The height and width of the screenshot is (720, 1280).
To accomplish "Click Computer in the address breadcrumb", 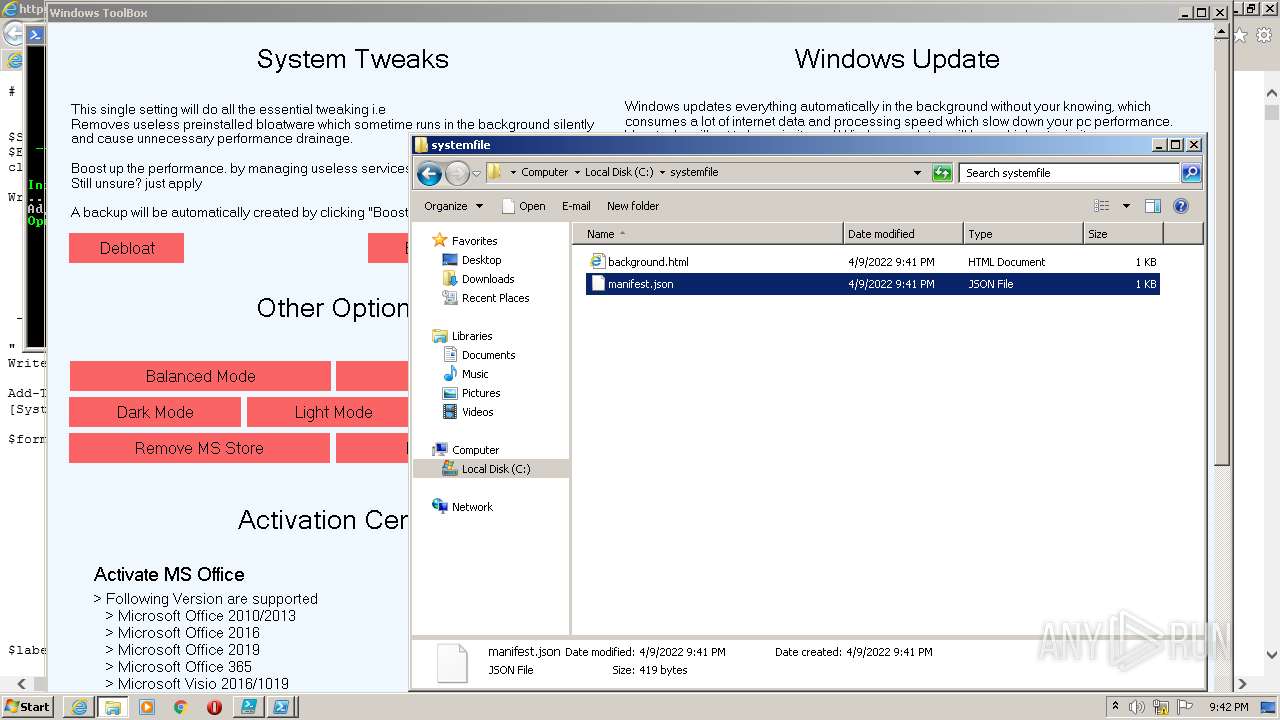I will click(544, 172).
